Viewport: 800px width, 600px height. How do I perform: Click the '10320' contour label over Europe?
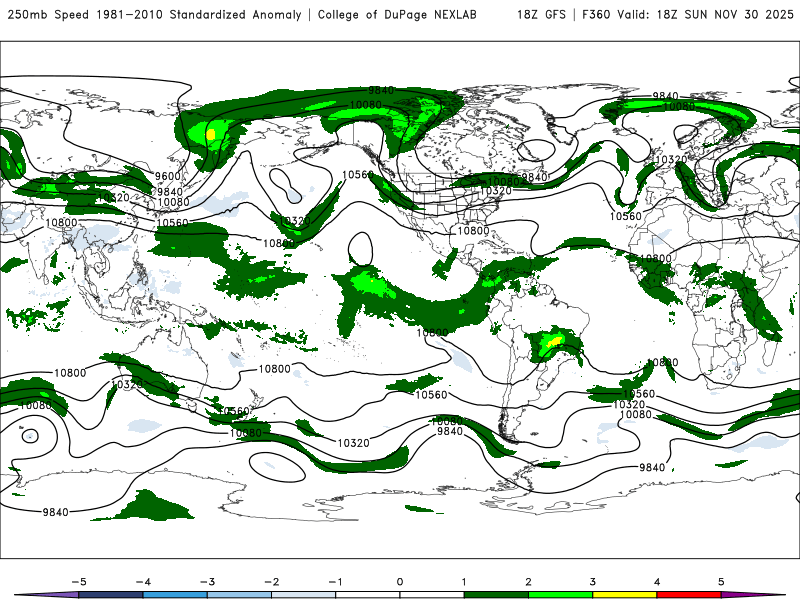click(671, 159)
